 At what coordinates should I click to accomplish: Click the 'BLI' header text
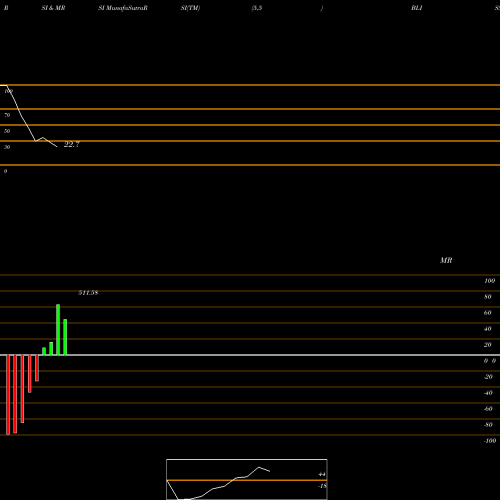417,8
